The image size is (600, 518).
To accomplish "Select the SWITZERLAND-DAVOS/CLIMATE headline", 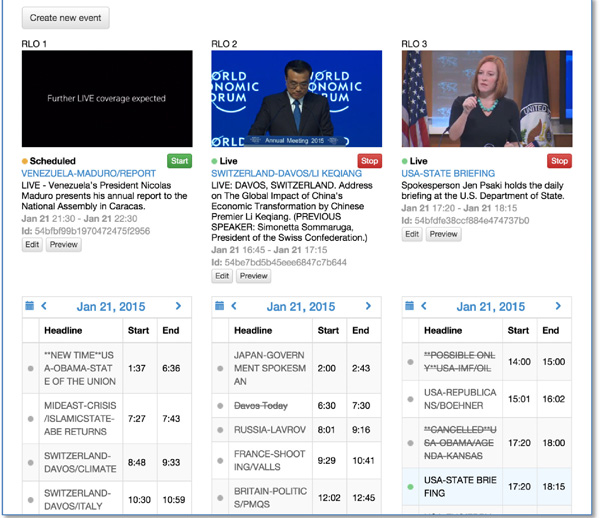I will [80, 463].
